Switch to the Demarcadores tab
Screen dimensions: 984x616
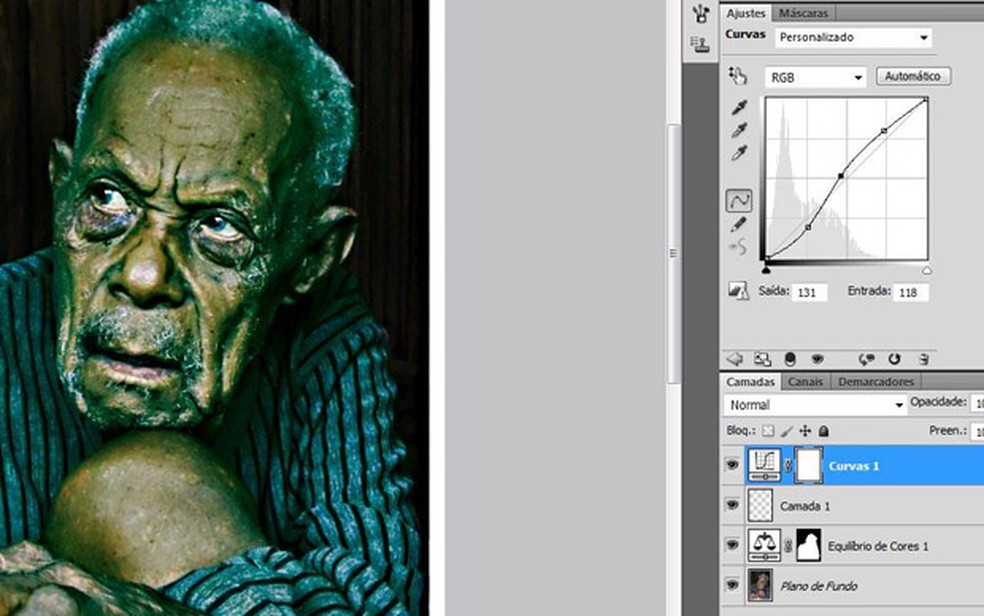[x=876, y=381]
